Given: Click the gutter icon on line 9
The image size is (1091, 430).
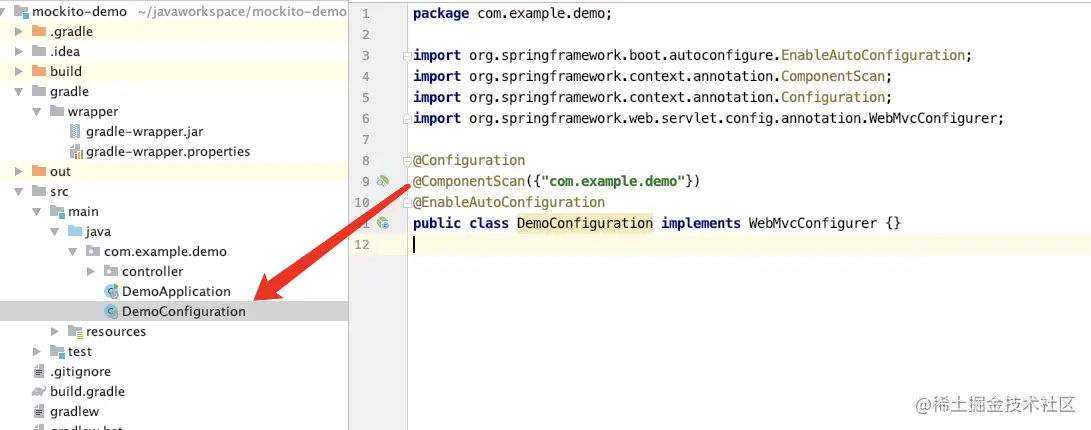Looking at the screenshot, I should pos(383,182).
